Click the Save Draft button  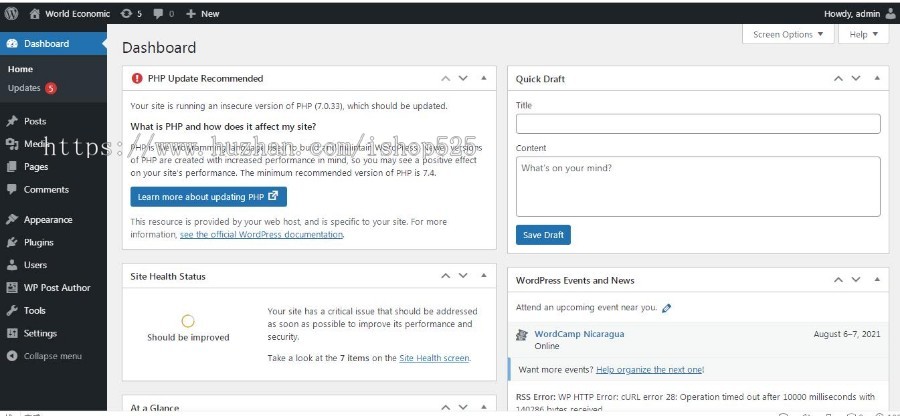pyautogui.click(x=543, y=235)
